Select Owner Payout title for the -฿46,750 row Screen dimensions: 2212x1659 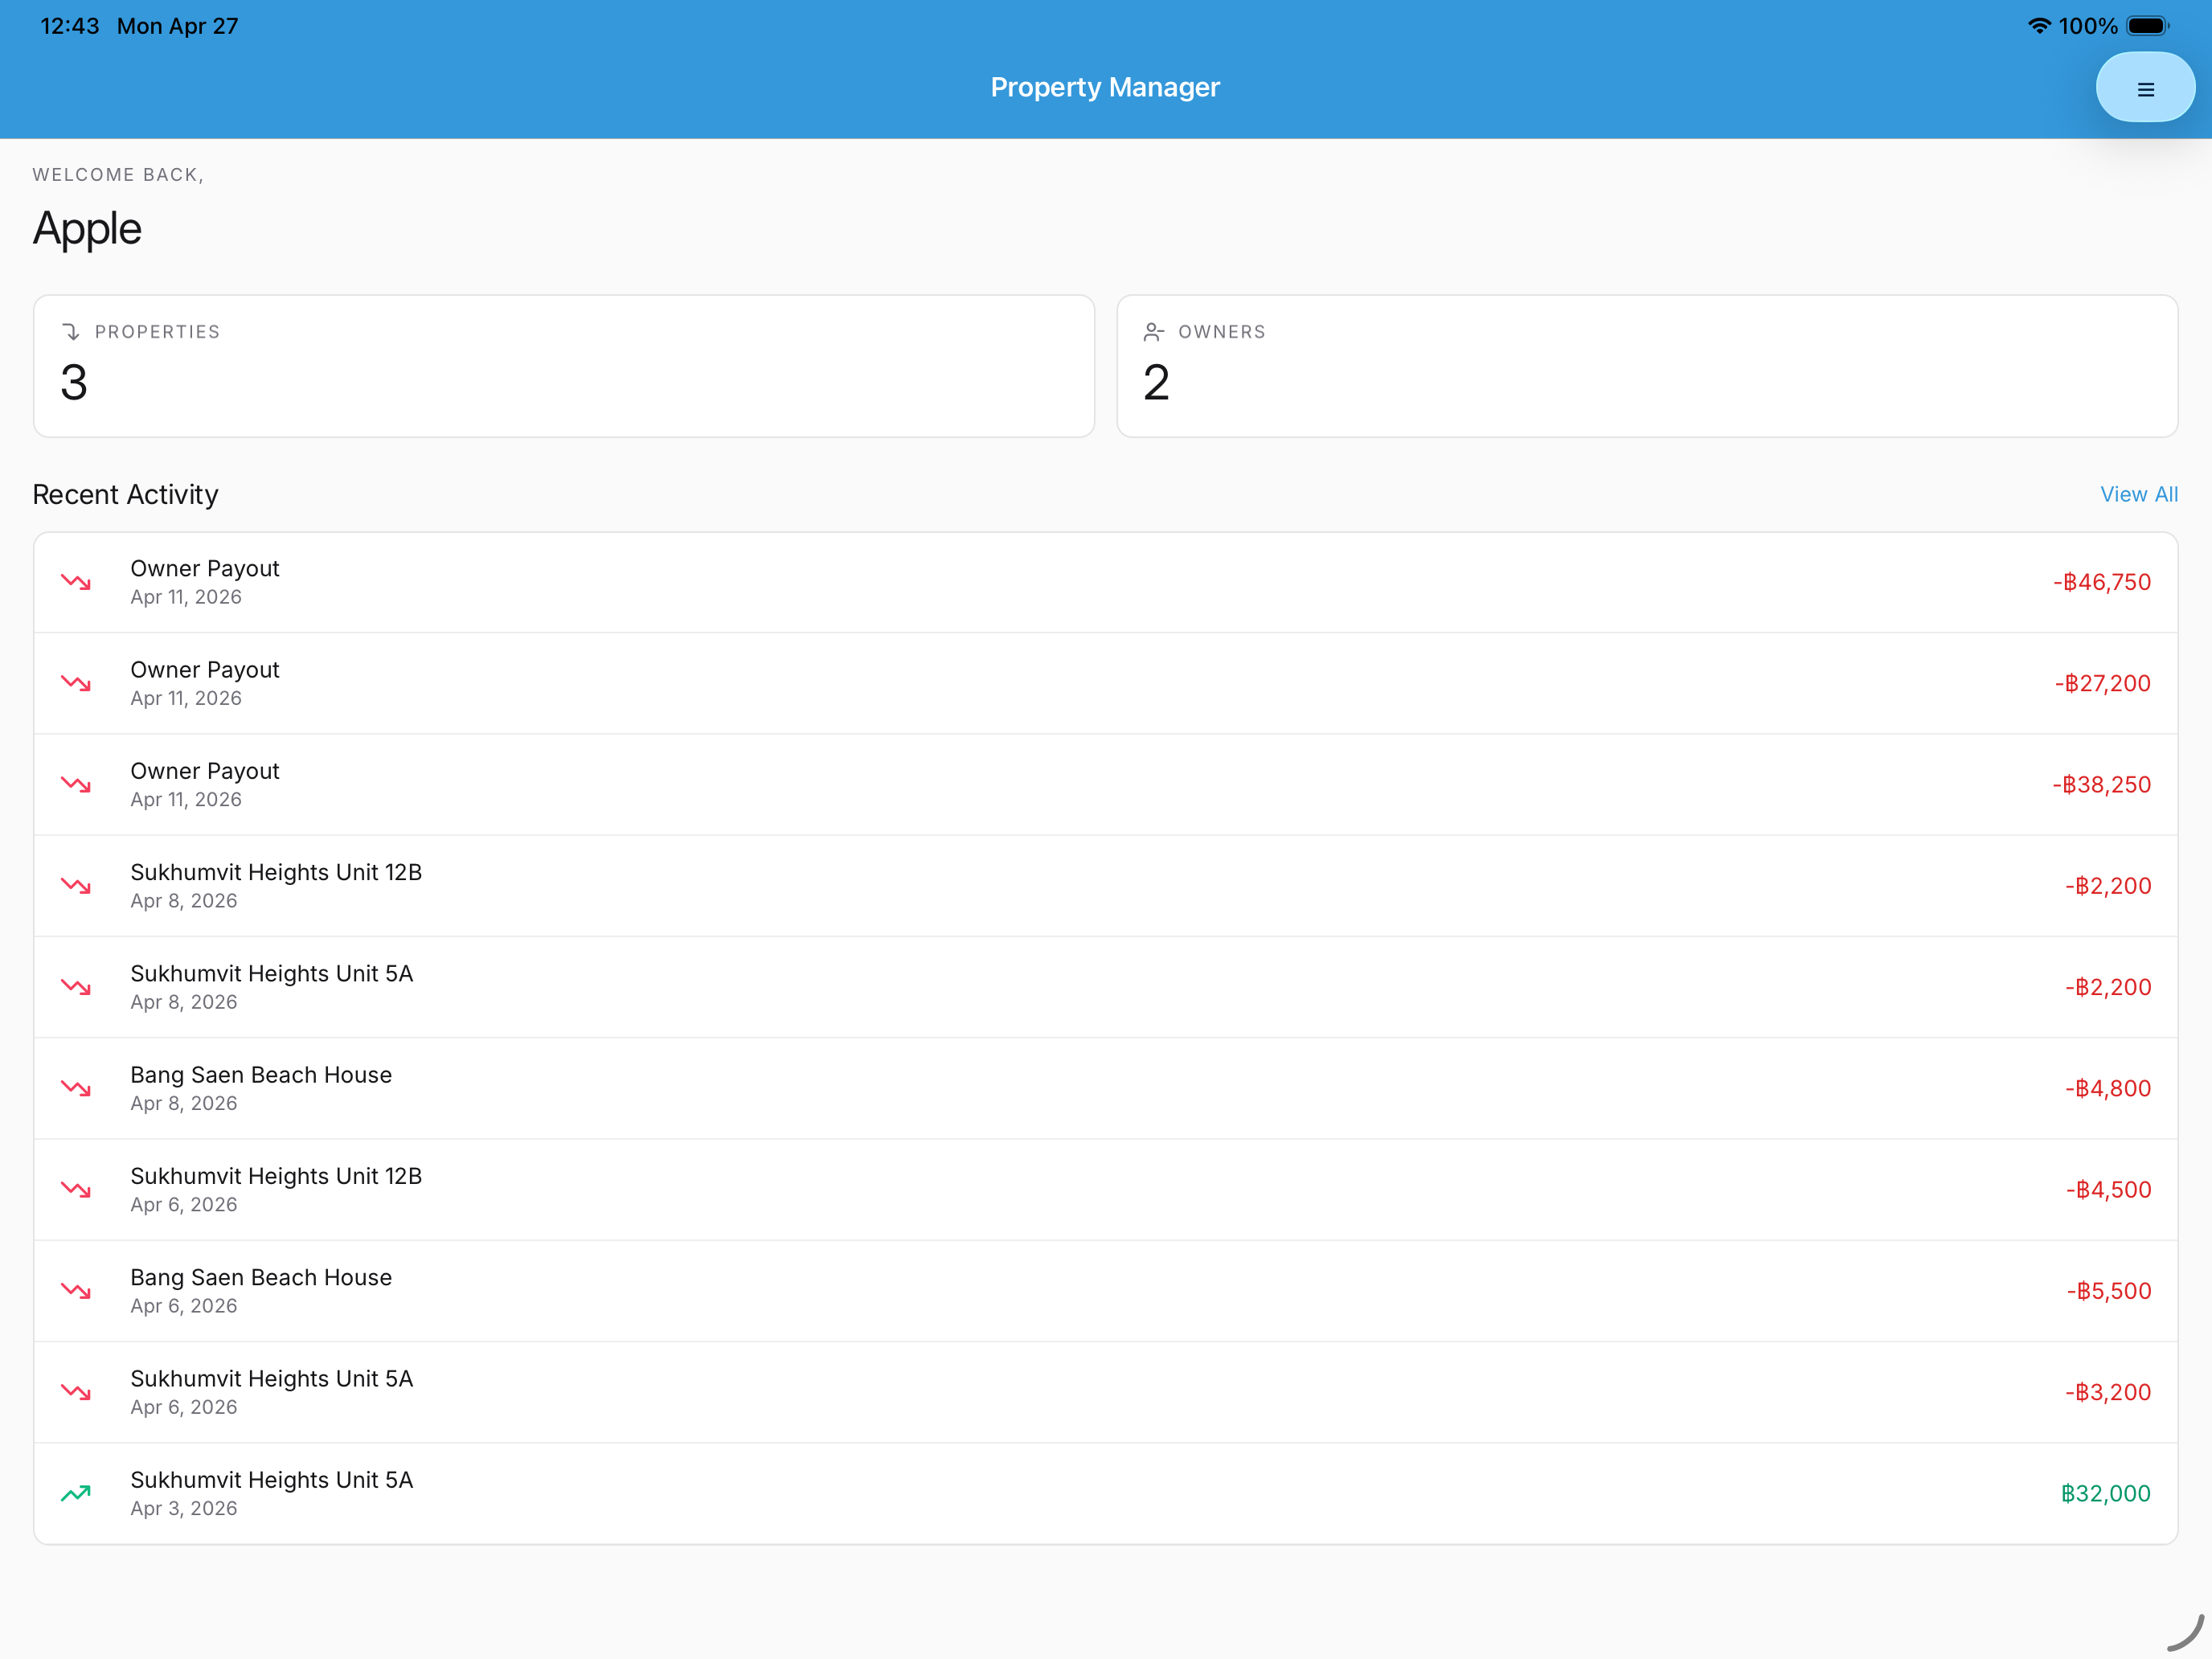[205, 568]
